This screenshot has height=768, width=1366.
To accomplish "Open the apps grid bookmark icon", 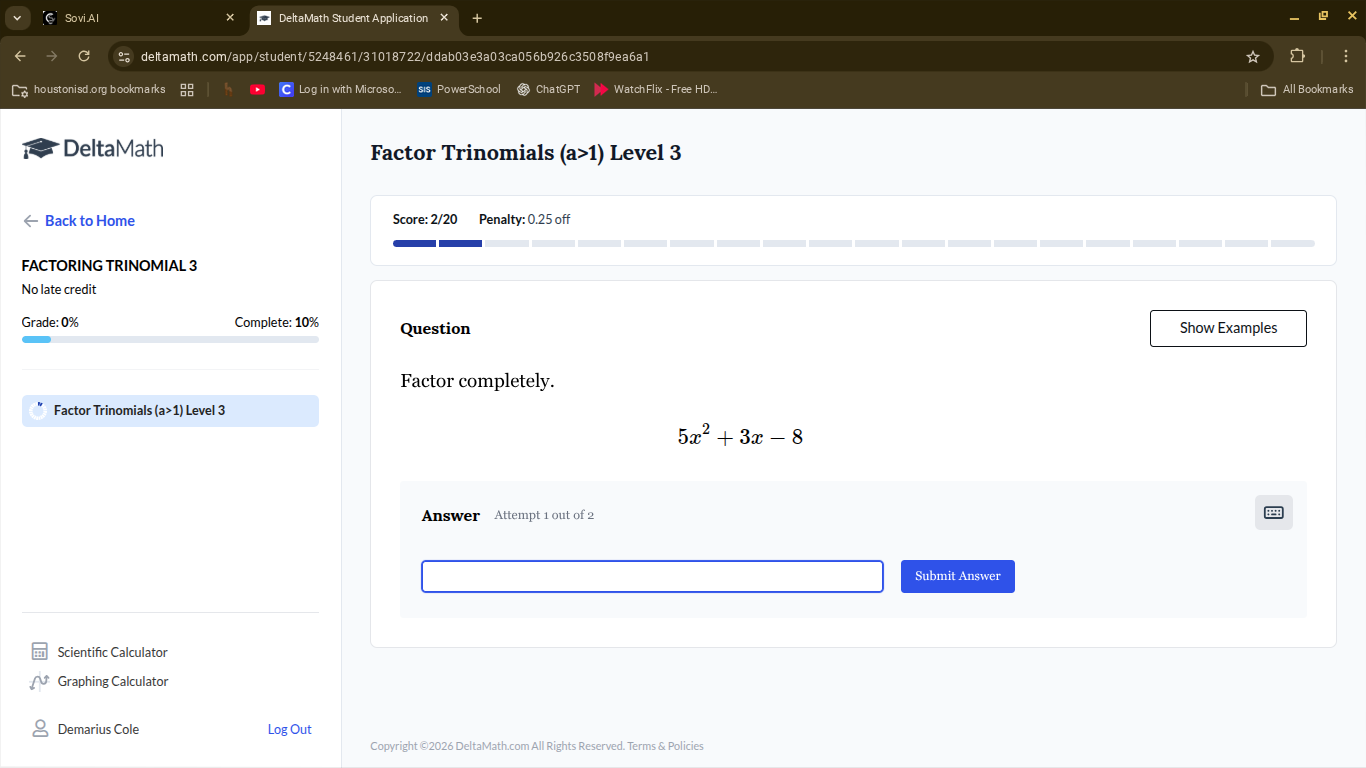I will coord(187,89).
